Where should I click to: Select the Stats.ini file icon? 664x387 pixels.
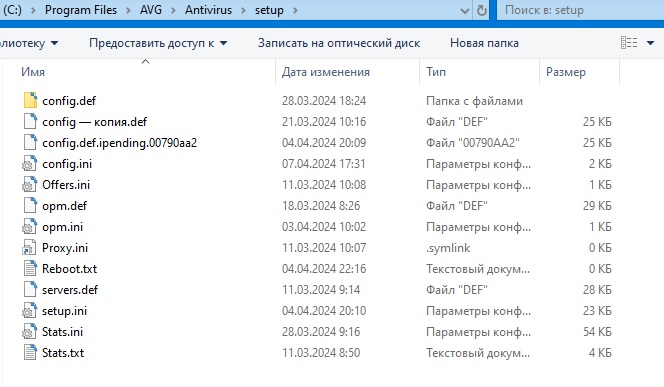[30, 332]
